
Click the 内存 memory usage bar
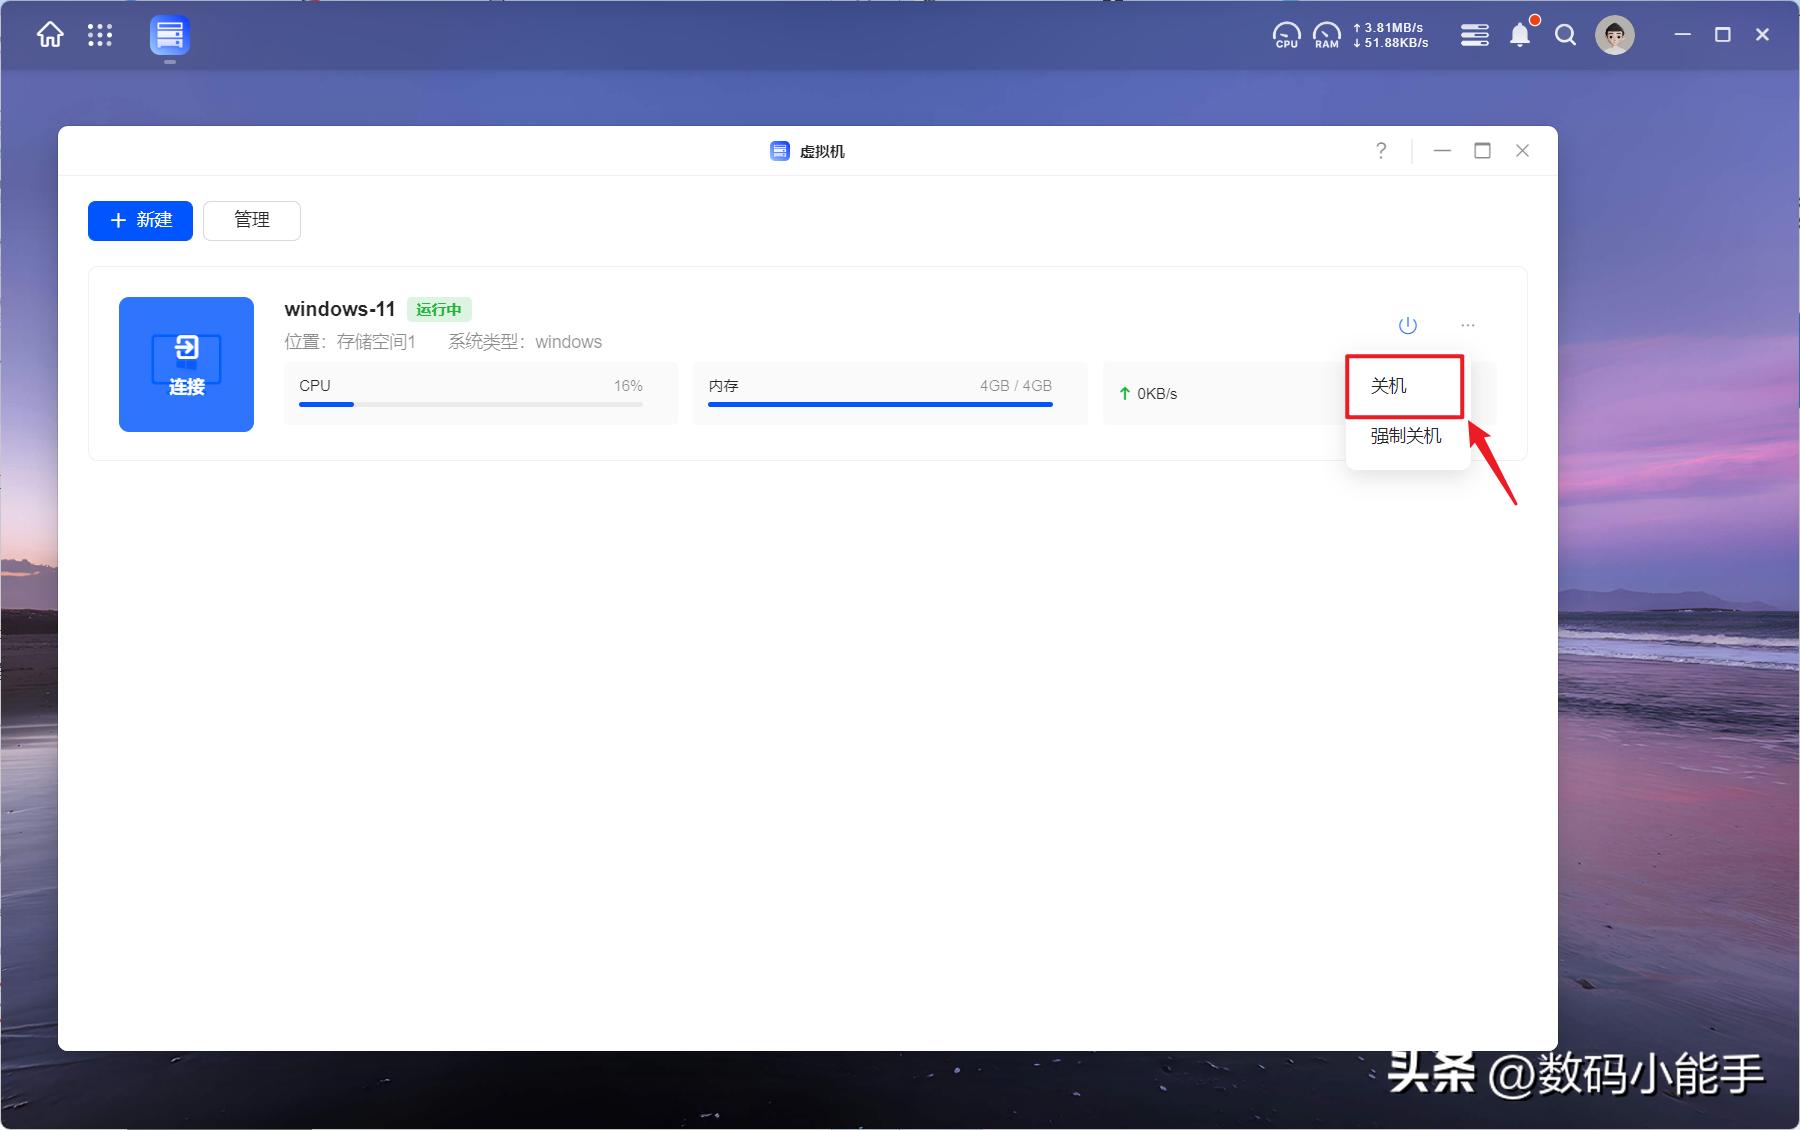coord(880,404)
